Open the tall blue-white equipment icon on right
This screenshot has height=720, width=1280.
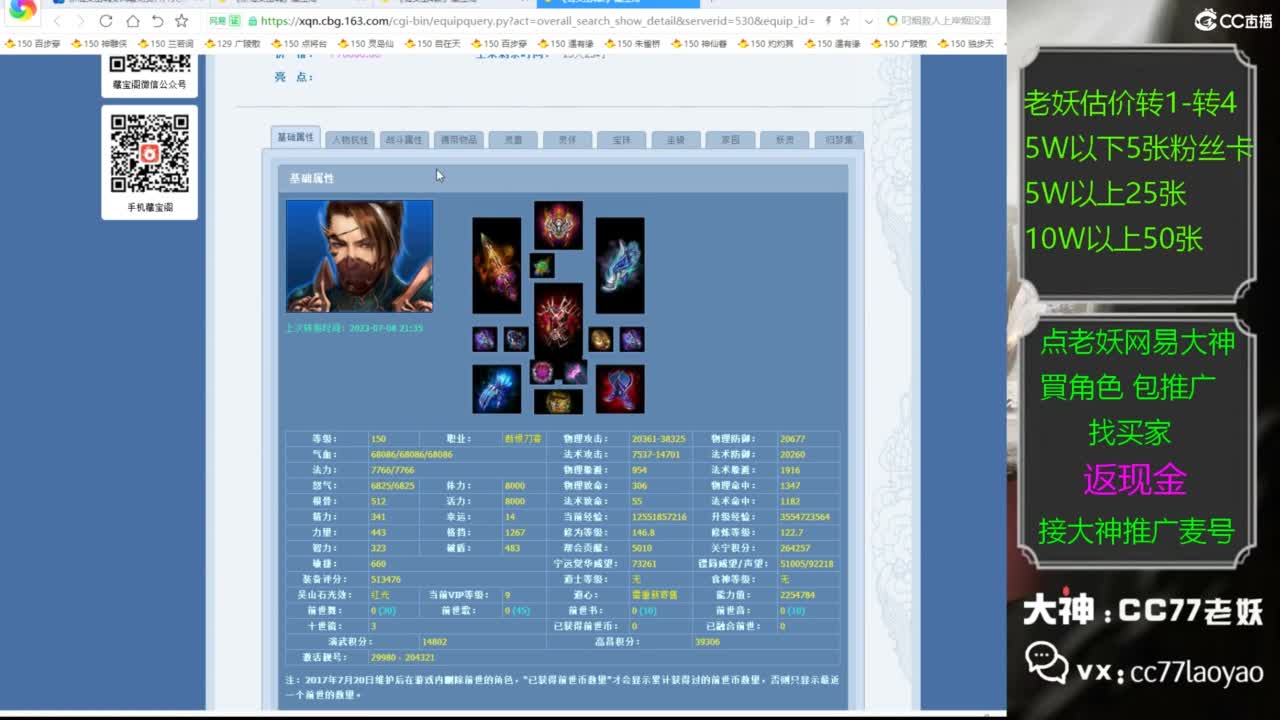pyautogui.click(x=620, y=266)
